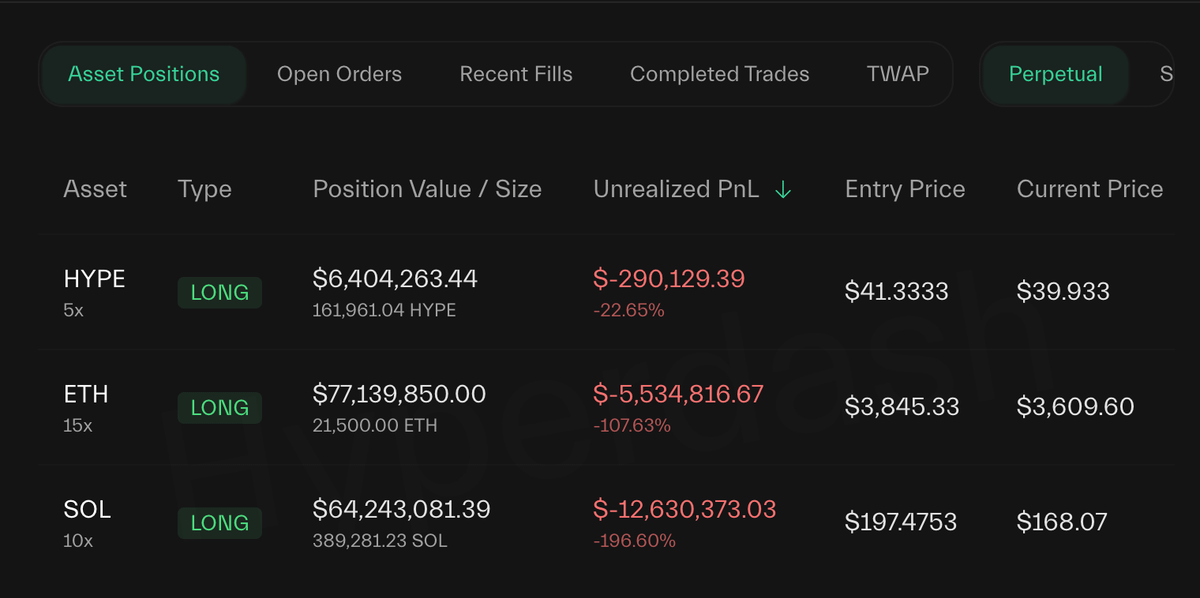Click the LONG badge in ETH row

[219, 408]
